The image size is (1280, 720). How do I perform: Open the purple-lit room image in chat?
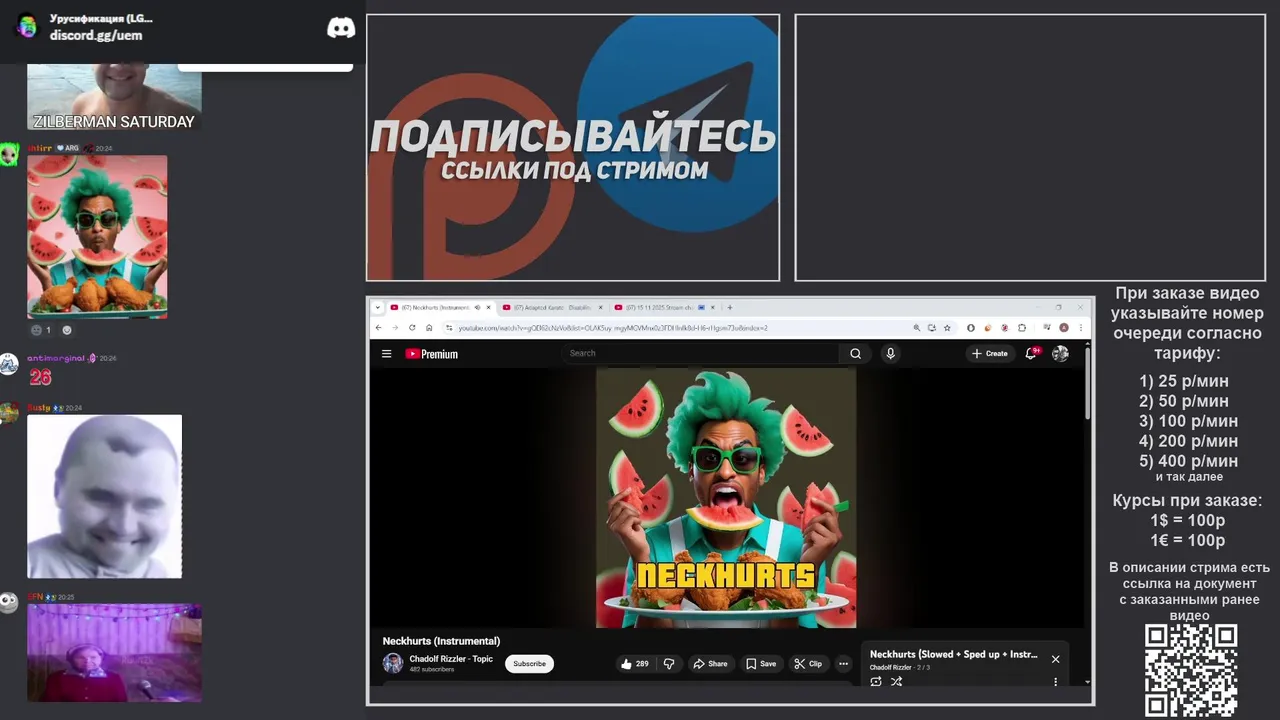tap(114, 653)
